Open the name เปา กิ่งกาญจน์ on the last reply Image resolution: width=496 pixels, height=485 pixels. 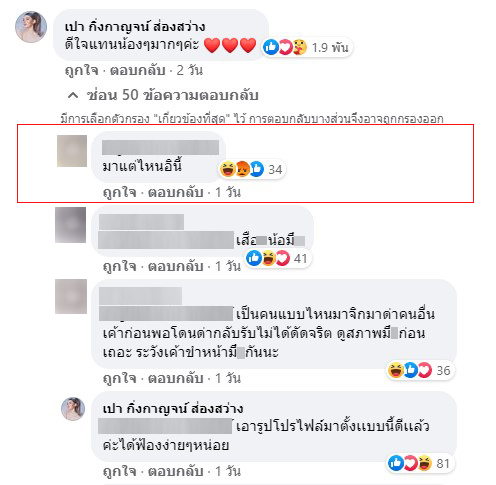pyautogui.click(x=173, y=409)
